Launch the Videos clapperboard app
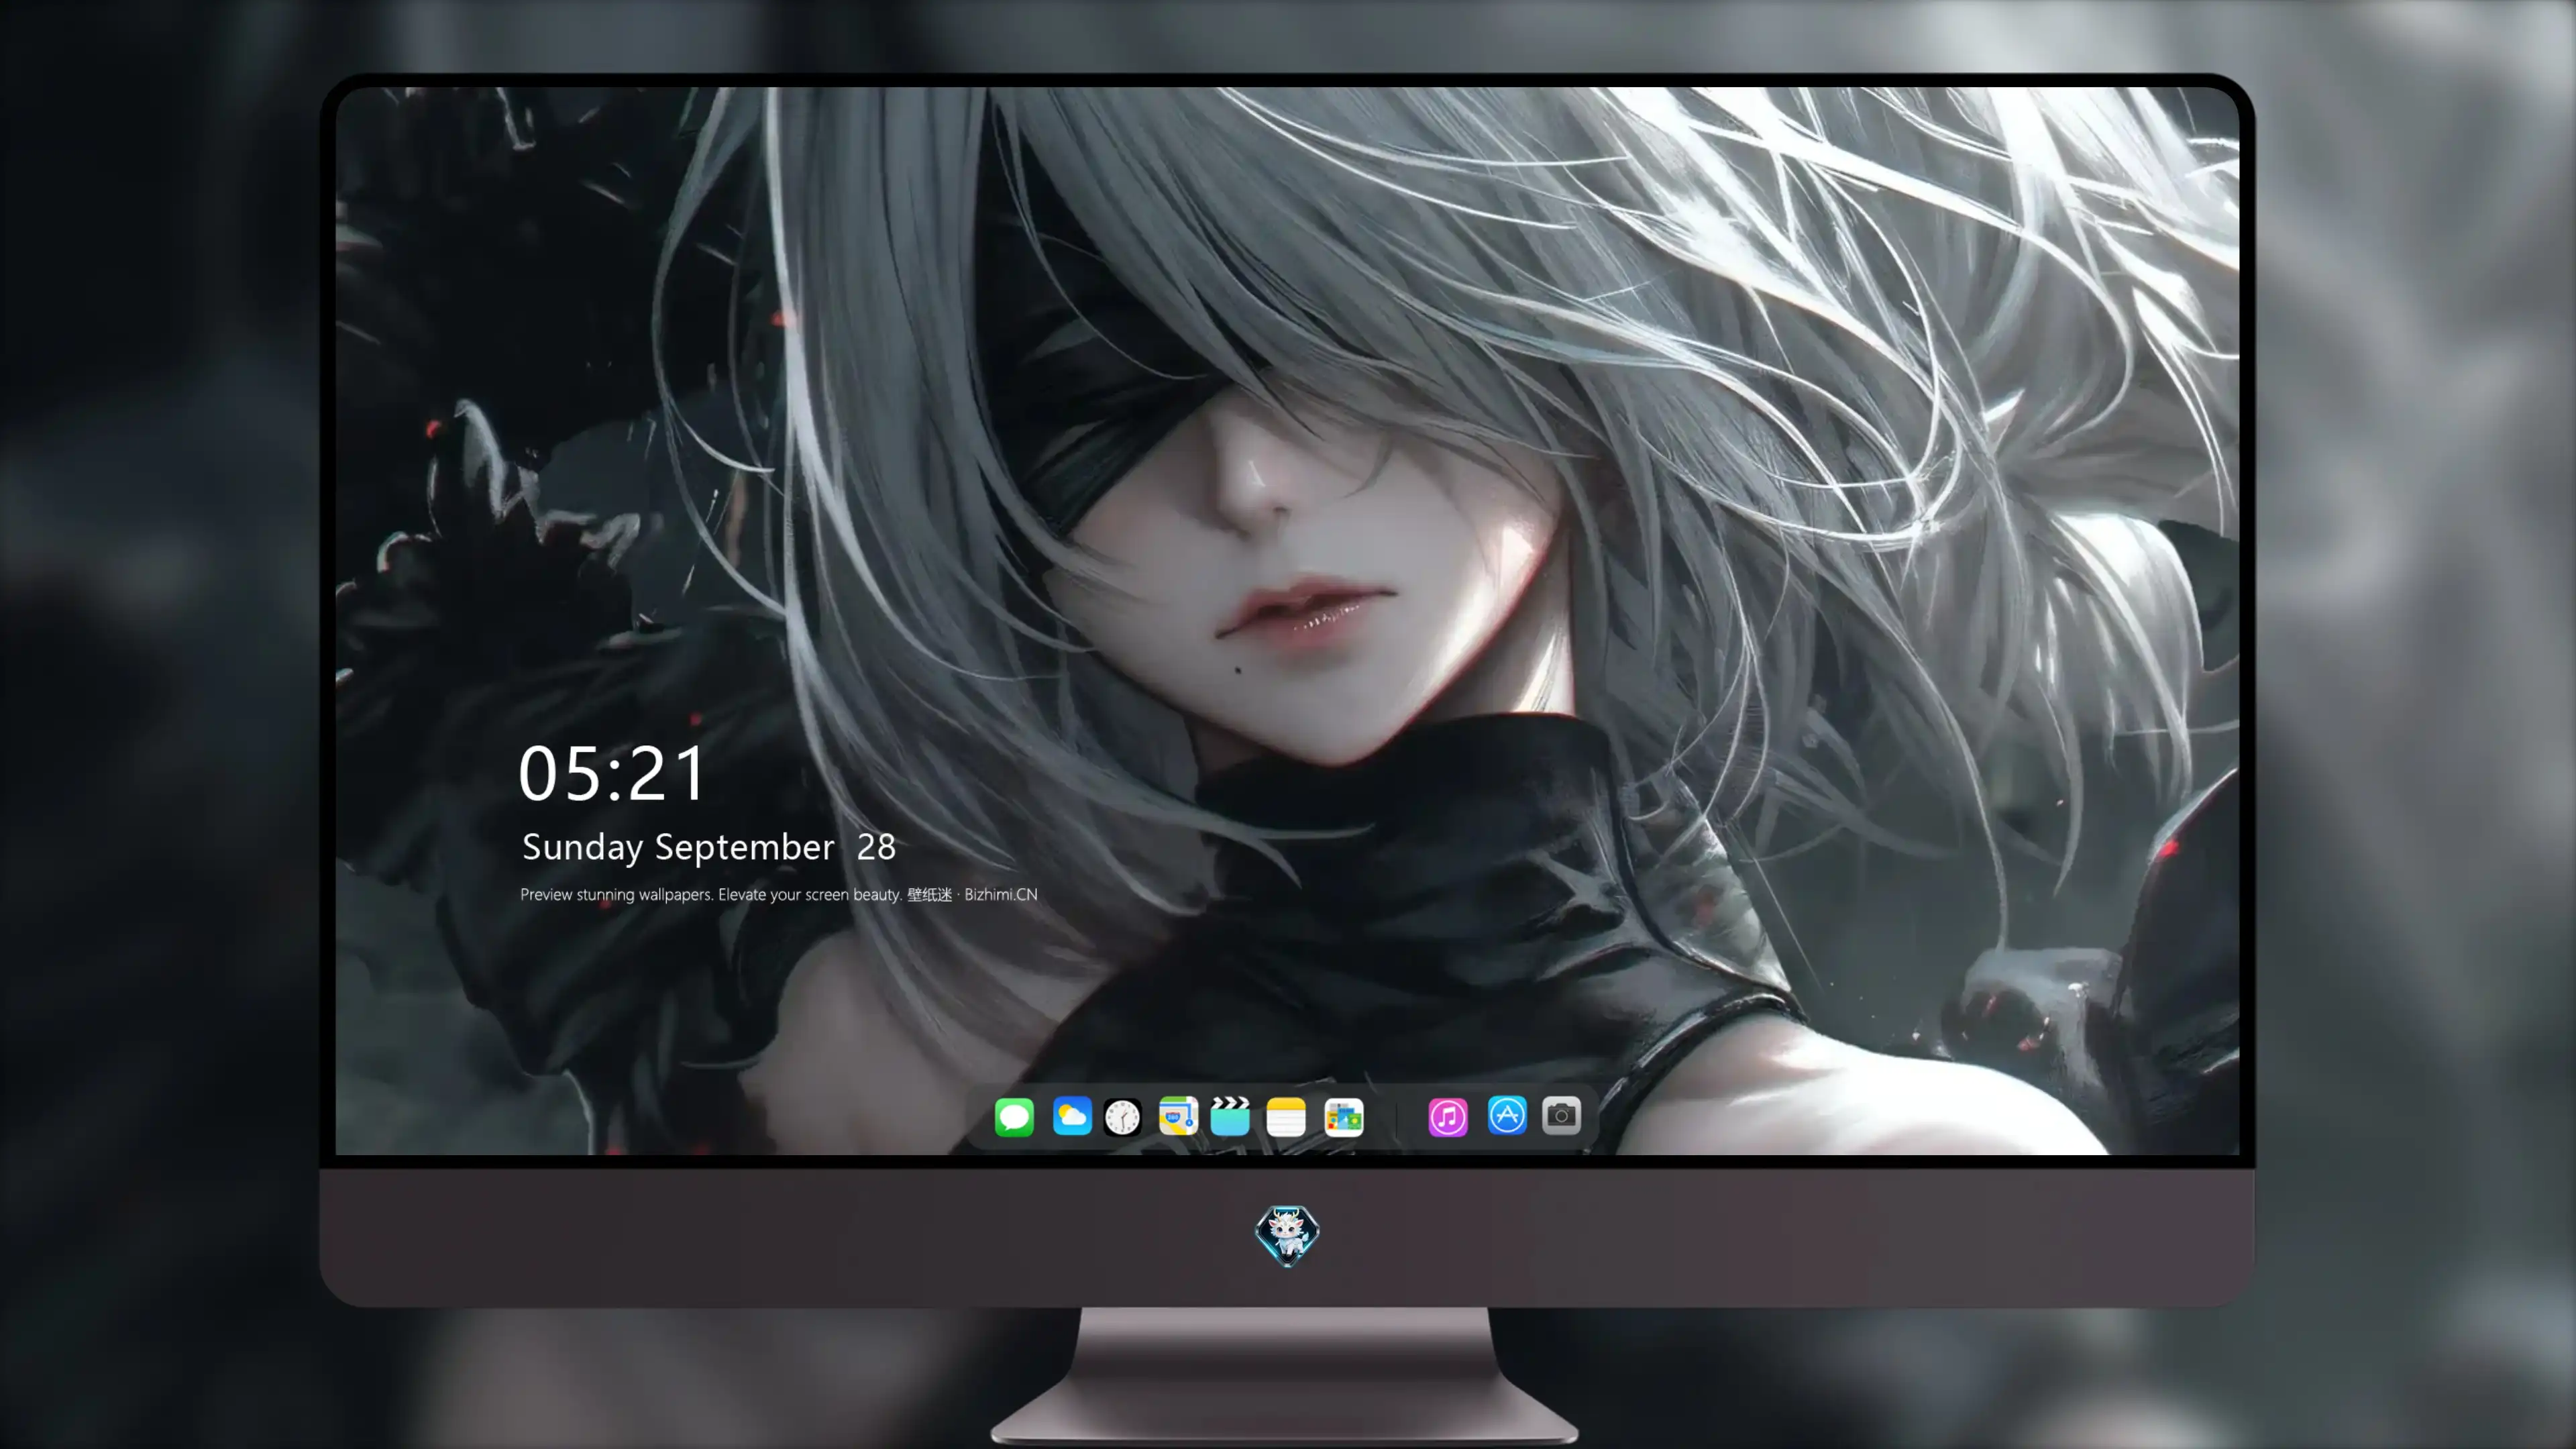 pyautogui.click(x=1230, y=1116)
